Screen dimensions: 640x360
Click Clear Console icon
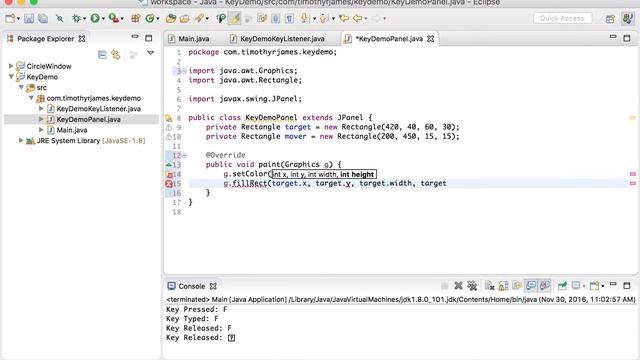[489, 286]
